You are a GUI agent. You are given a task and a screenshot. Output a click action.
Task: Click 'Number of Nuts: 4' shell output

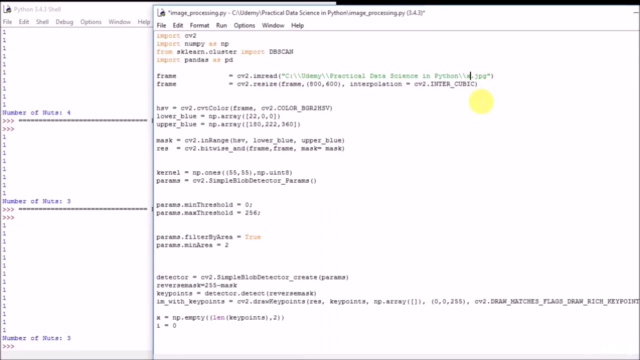(x=36, y=113)
